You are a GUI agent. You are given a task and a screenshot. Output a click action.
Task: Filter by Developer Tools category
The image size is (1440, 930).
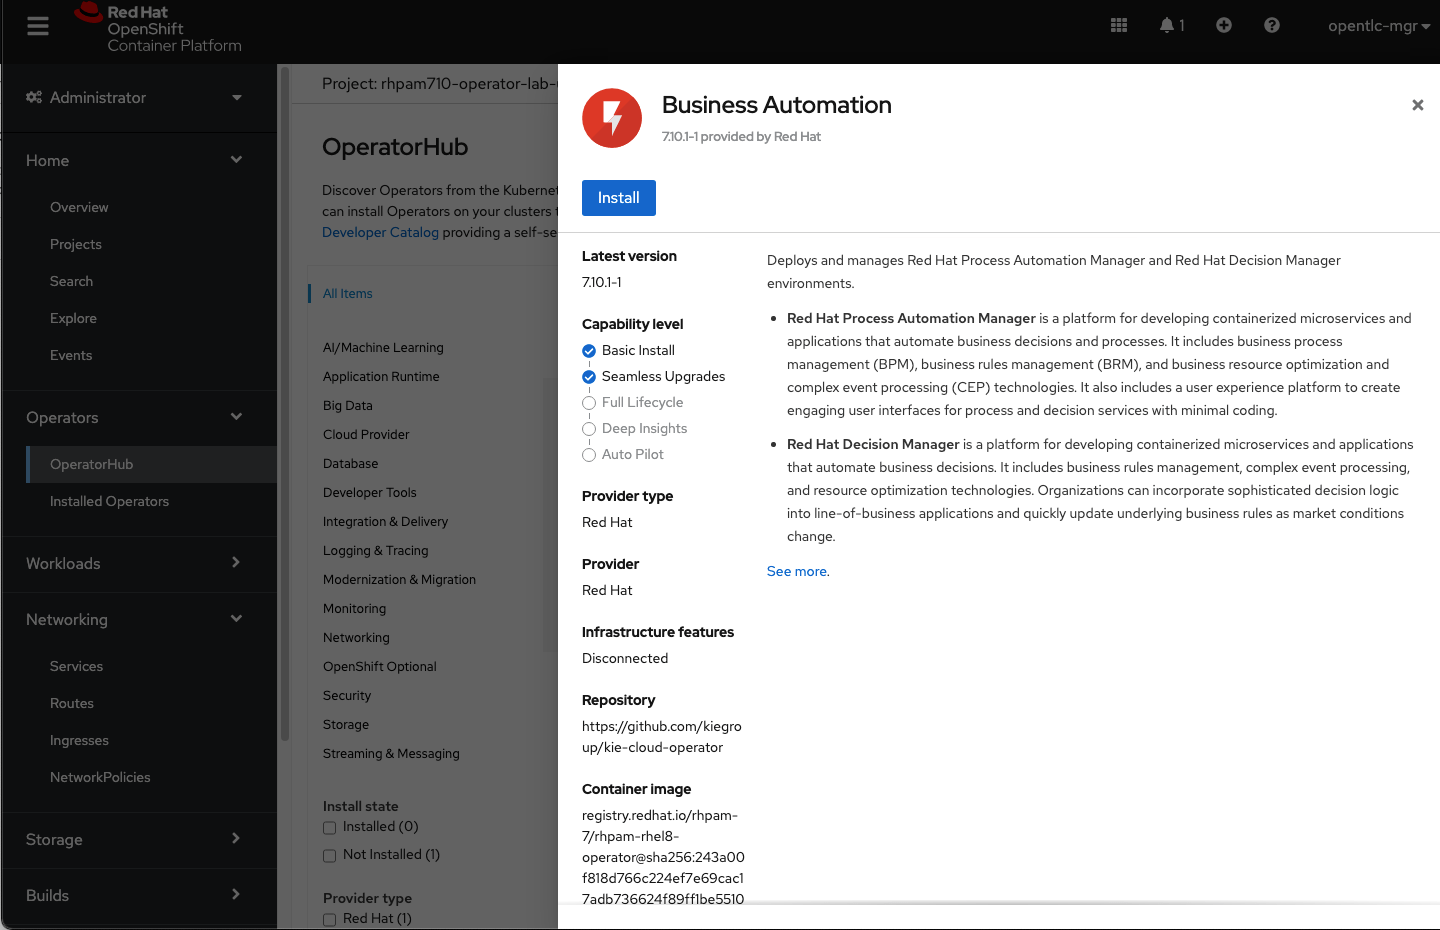click(x=370, y=492)
